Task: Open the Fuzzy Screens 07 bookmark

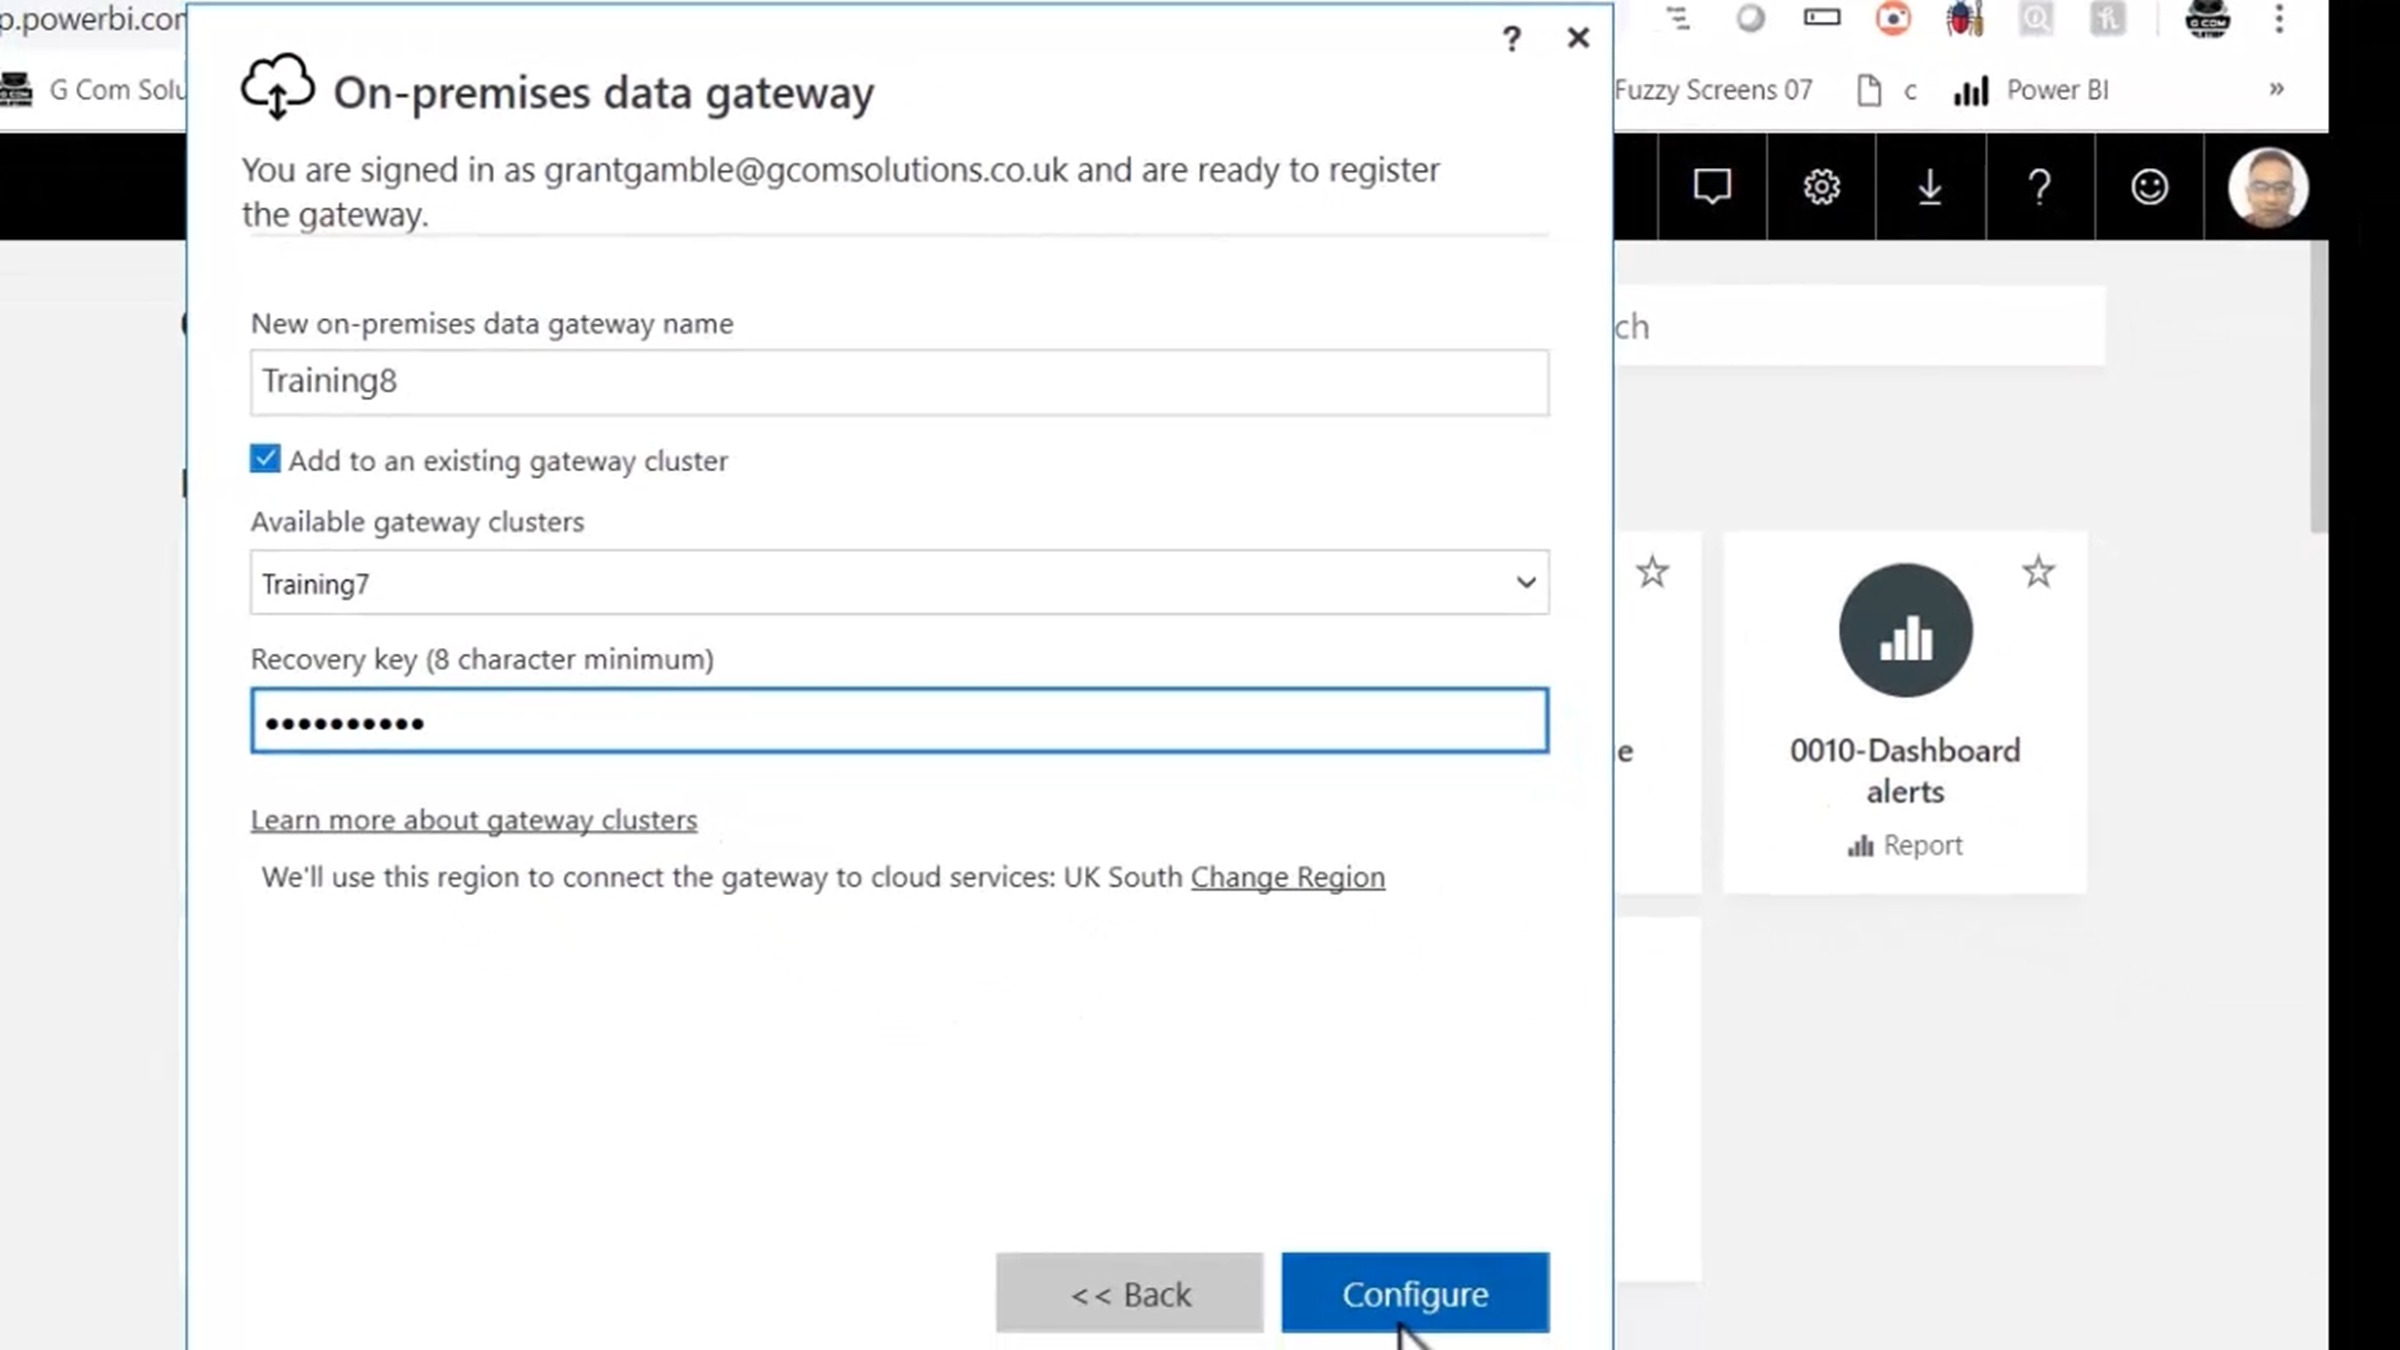Action: (x=1713, y=90)
